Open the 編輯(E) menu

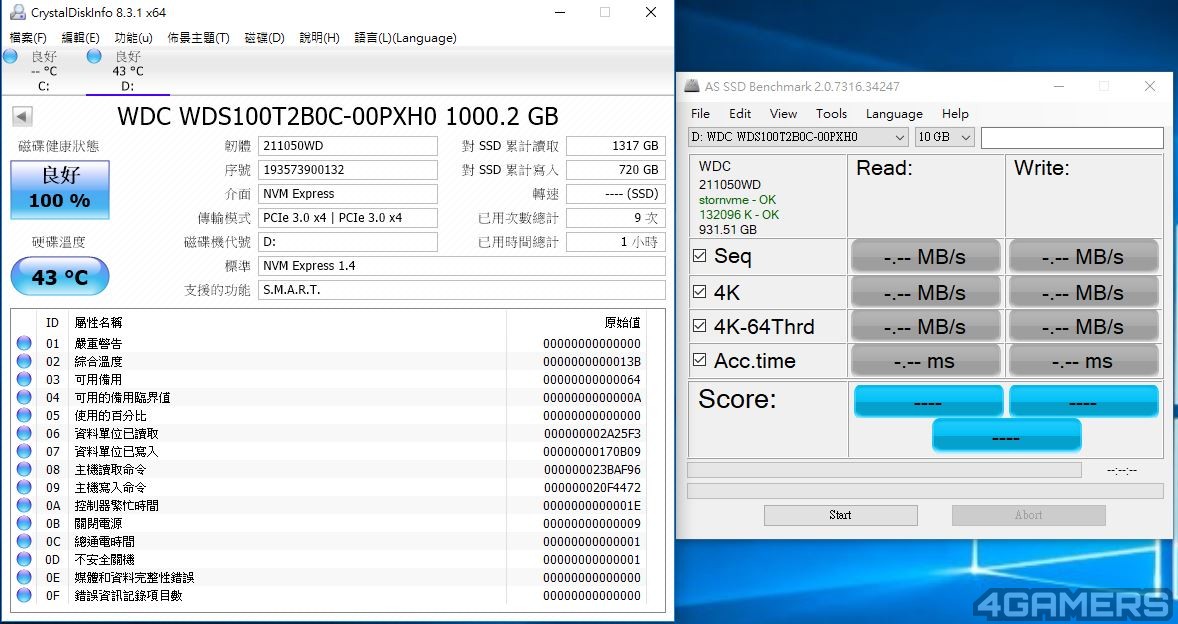(80, 38)
